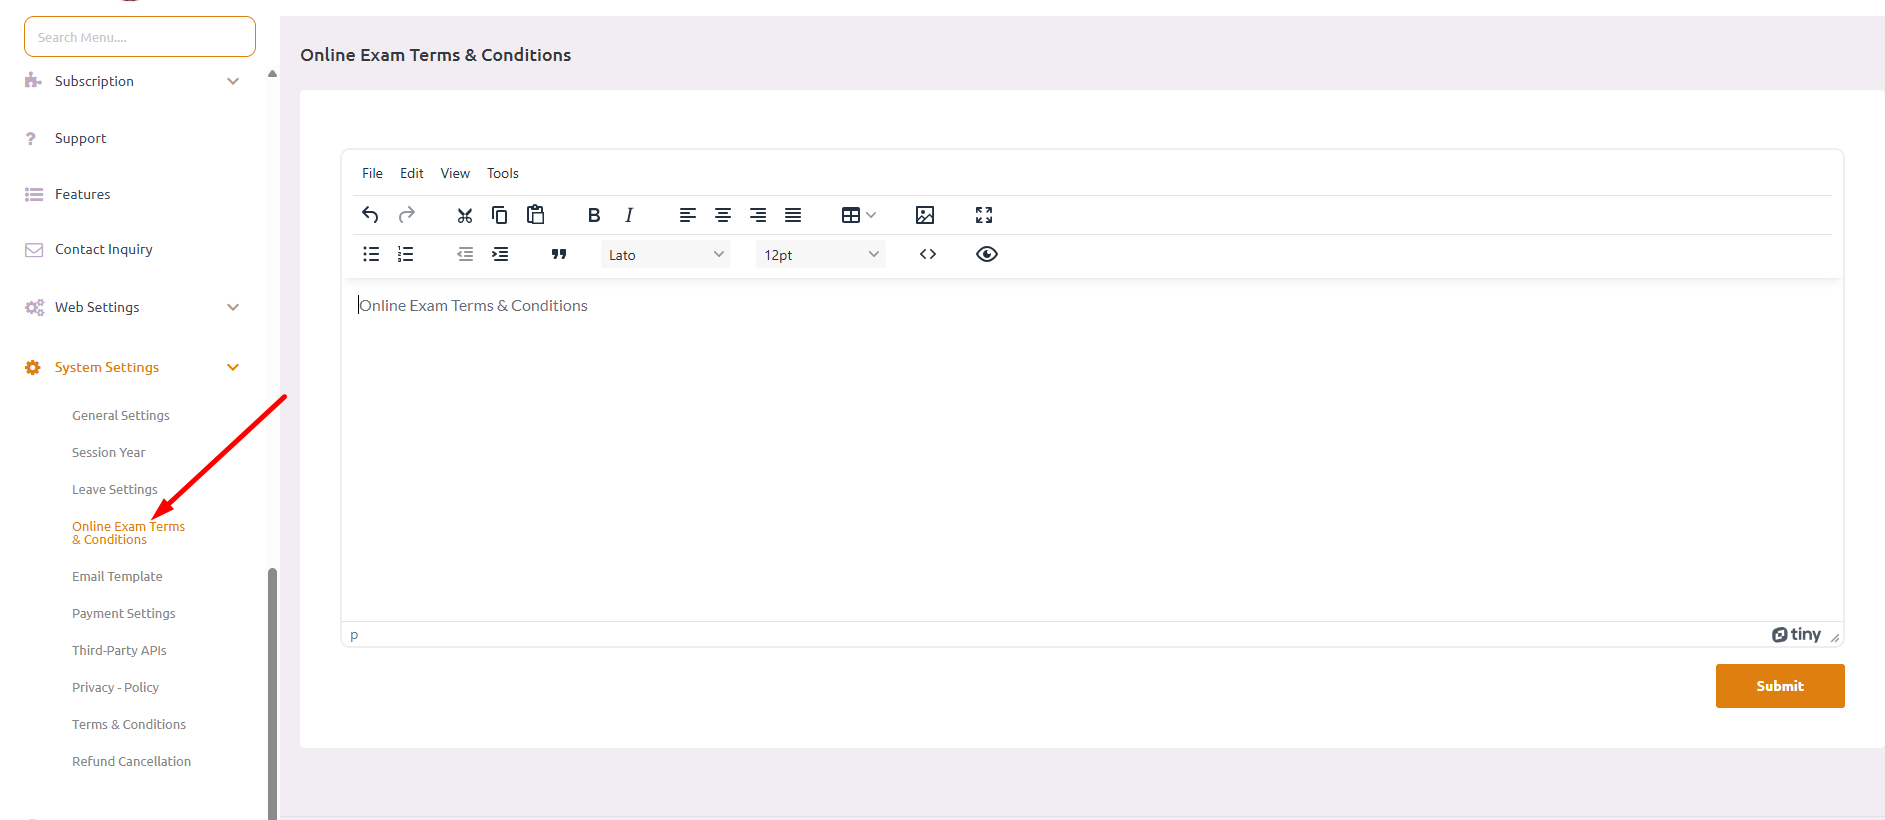Click the Undo icon in editor toolbar
This screenshot has height=820, width=1885.
[x=370, y=215]
